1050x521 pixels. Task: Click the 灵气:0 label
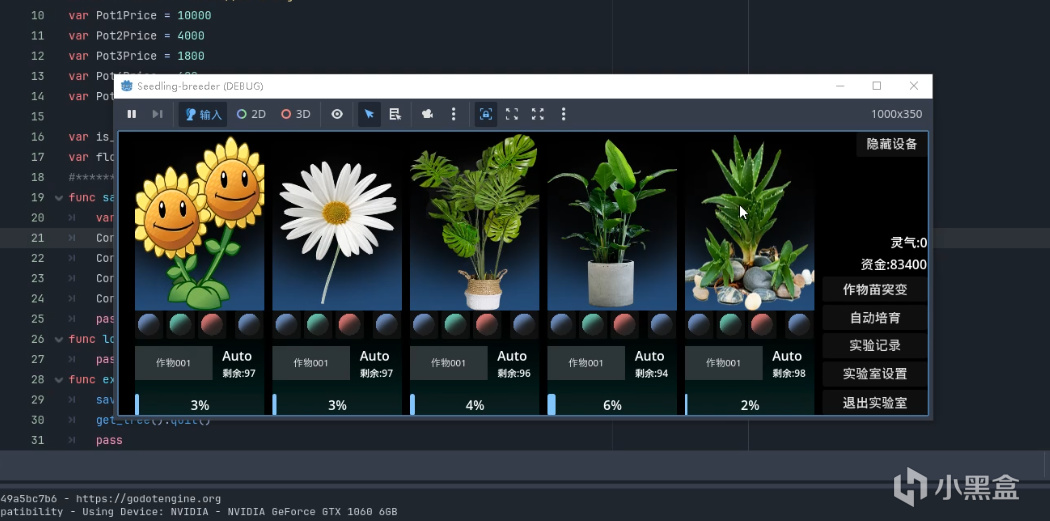(x=909, y=242)
